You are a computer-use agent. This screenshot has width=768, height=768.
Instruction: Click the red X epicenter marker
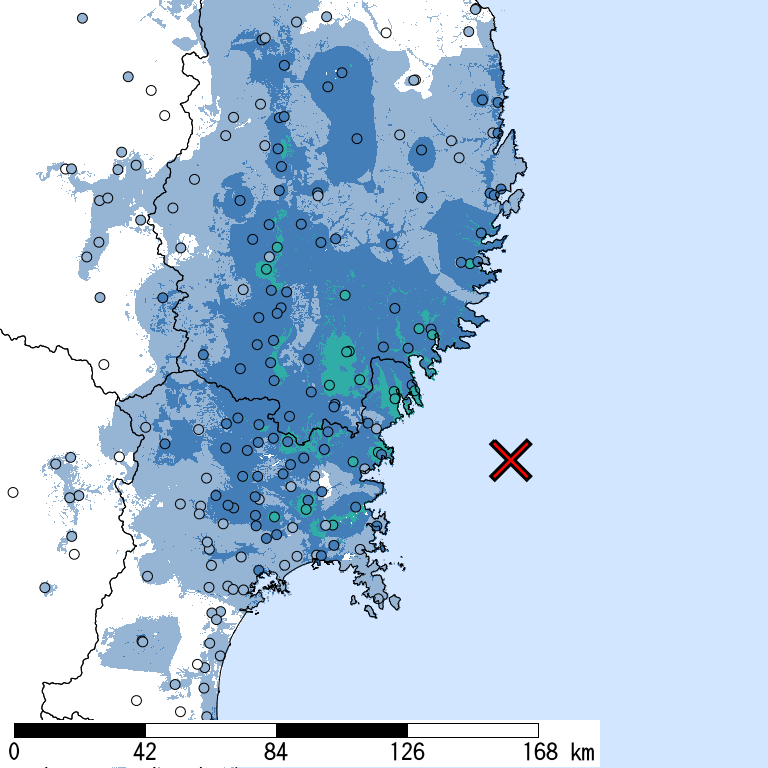coord(511,460)
